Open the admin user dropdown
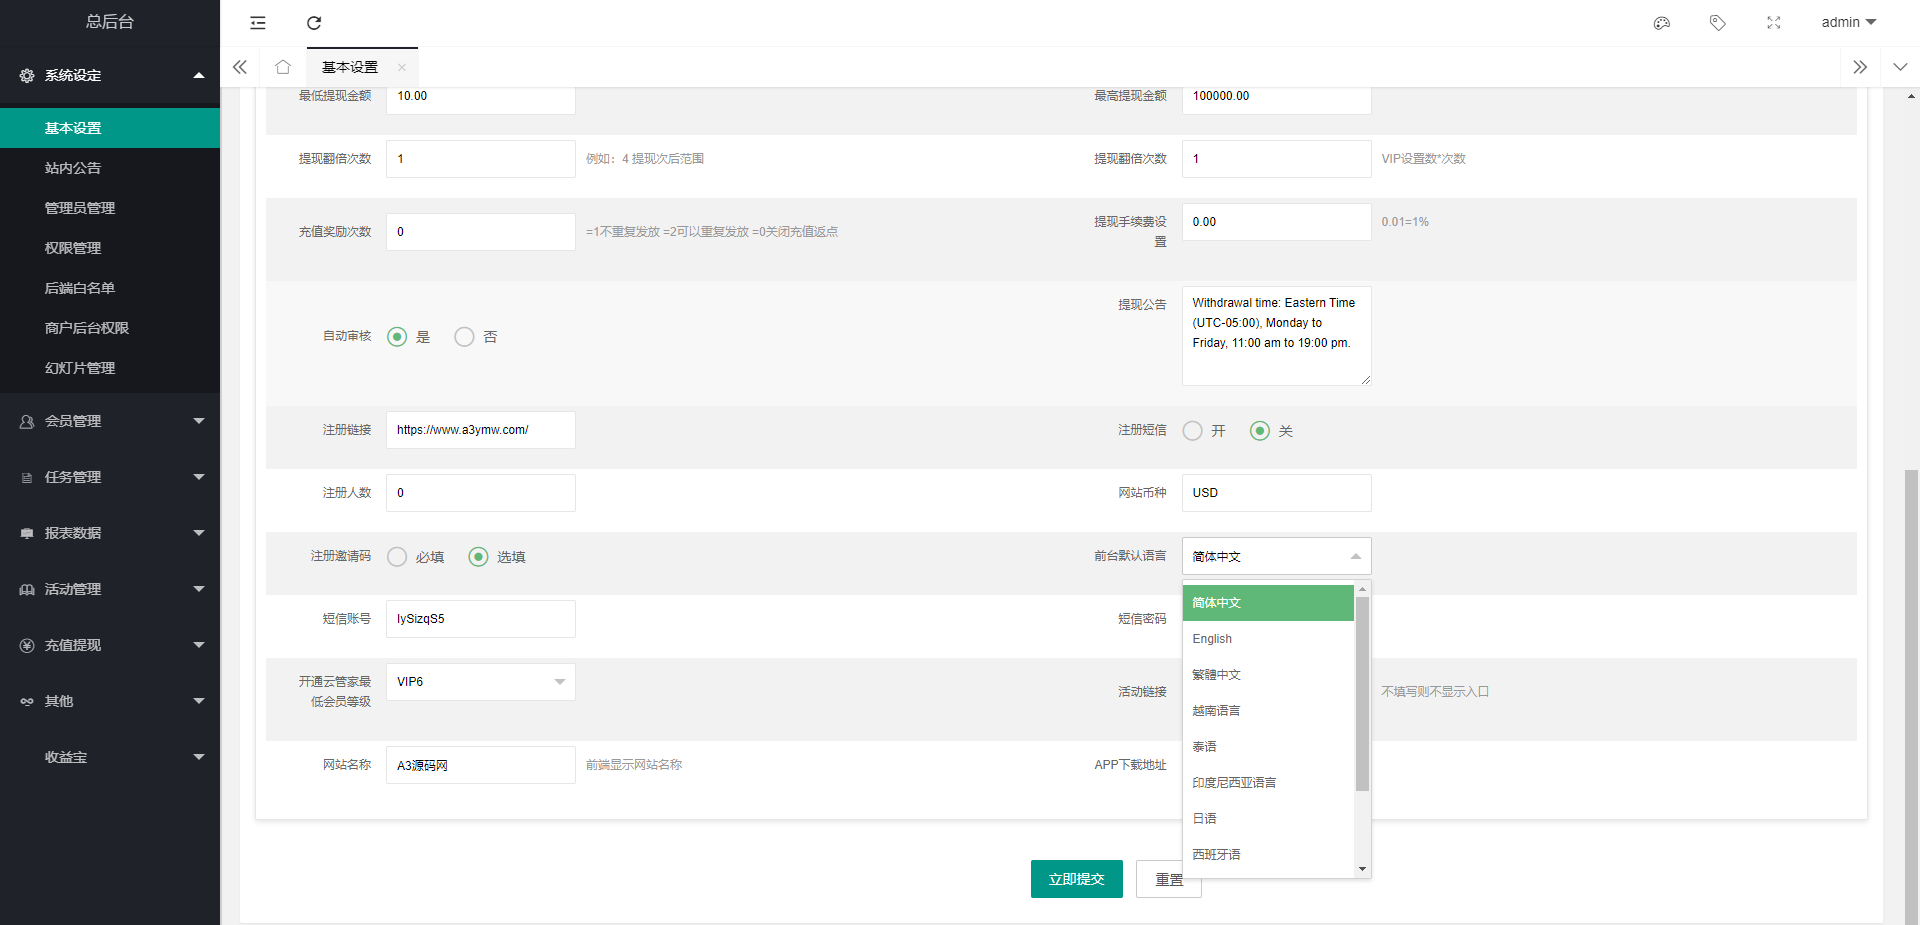This screenshot has height=925, width=1920. [x=1849, y=22]
